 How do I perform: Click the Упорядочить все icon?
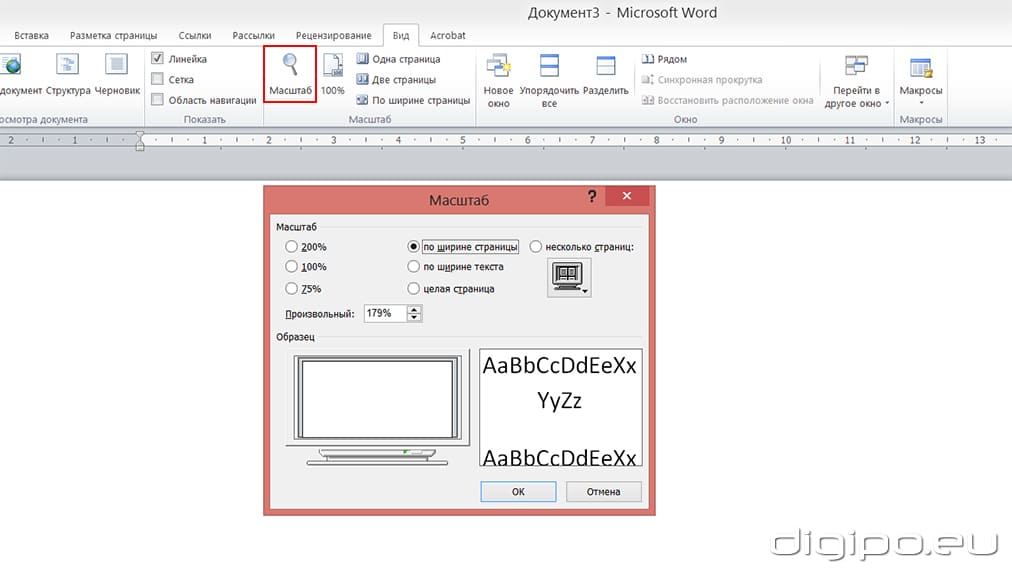549,67
